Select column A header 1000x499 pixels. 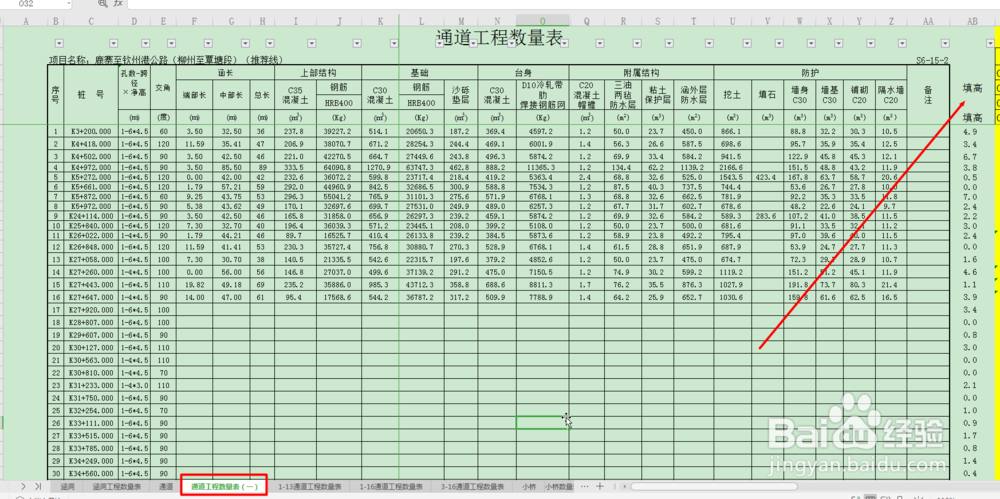tap(27, 21)
